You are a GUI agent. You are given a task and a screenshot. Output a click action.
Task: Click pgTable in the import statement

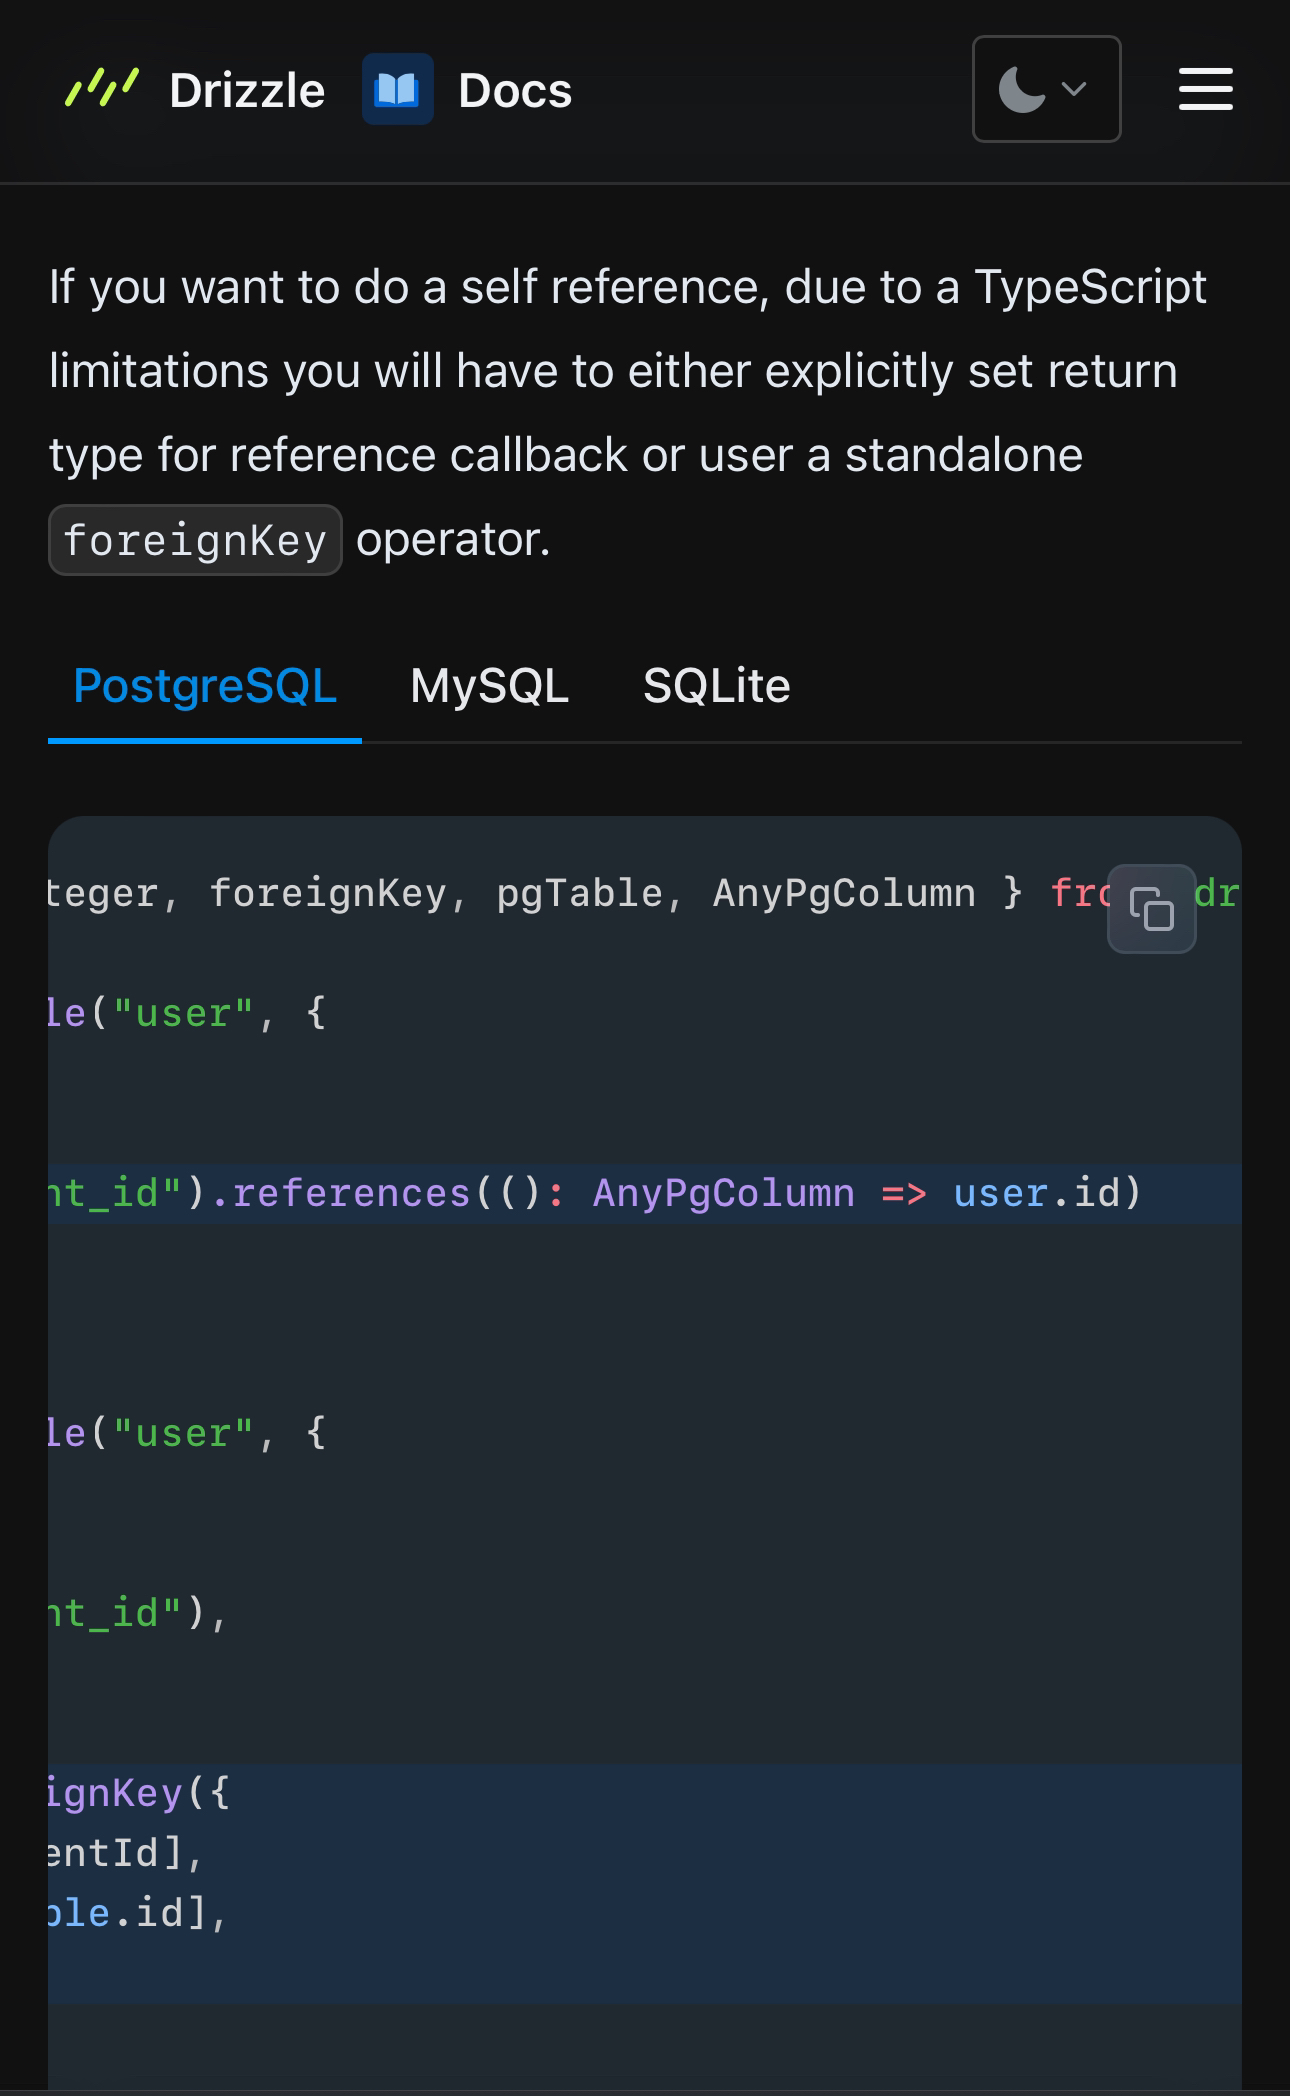click(579, 894)
